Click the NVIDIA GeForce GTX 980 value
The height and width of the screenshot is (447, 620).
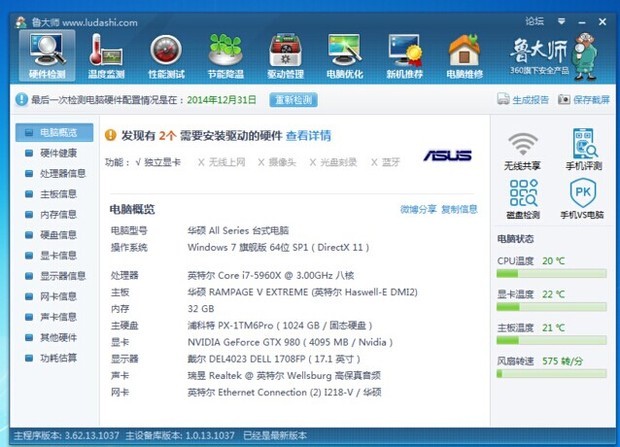(290, 342)
